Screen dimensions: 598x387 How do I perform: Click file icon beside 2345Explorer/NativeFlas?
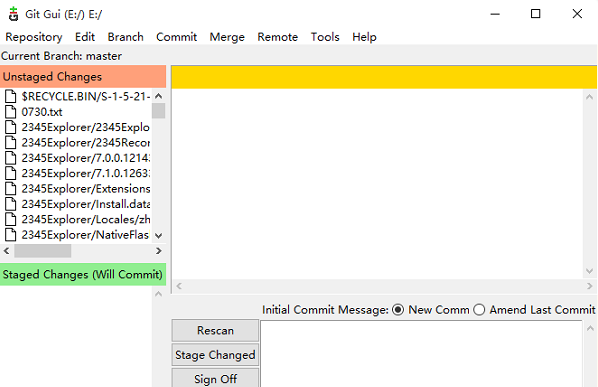(x=11, y=234)
